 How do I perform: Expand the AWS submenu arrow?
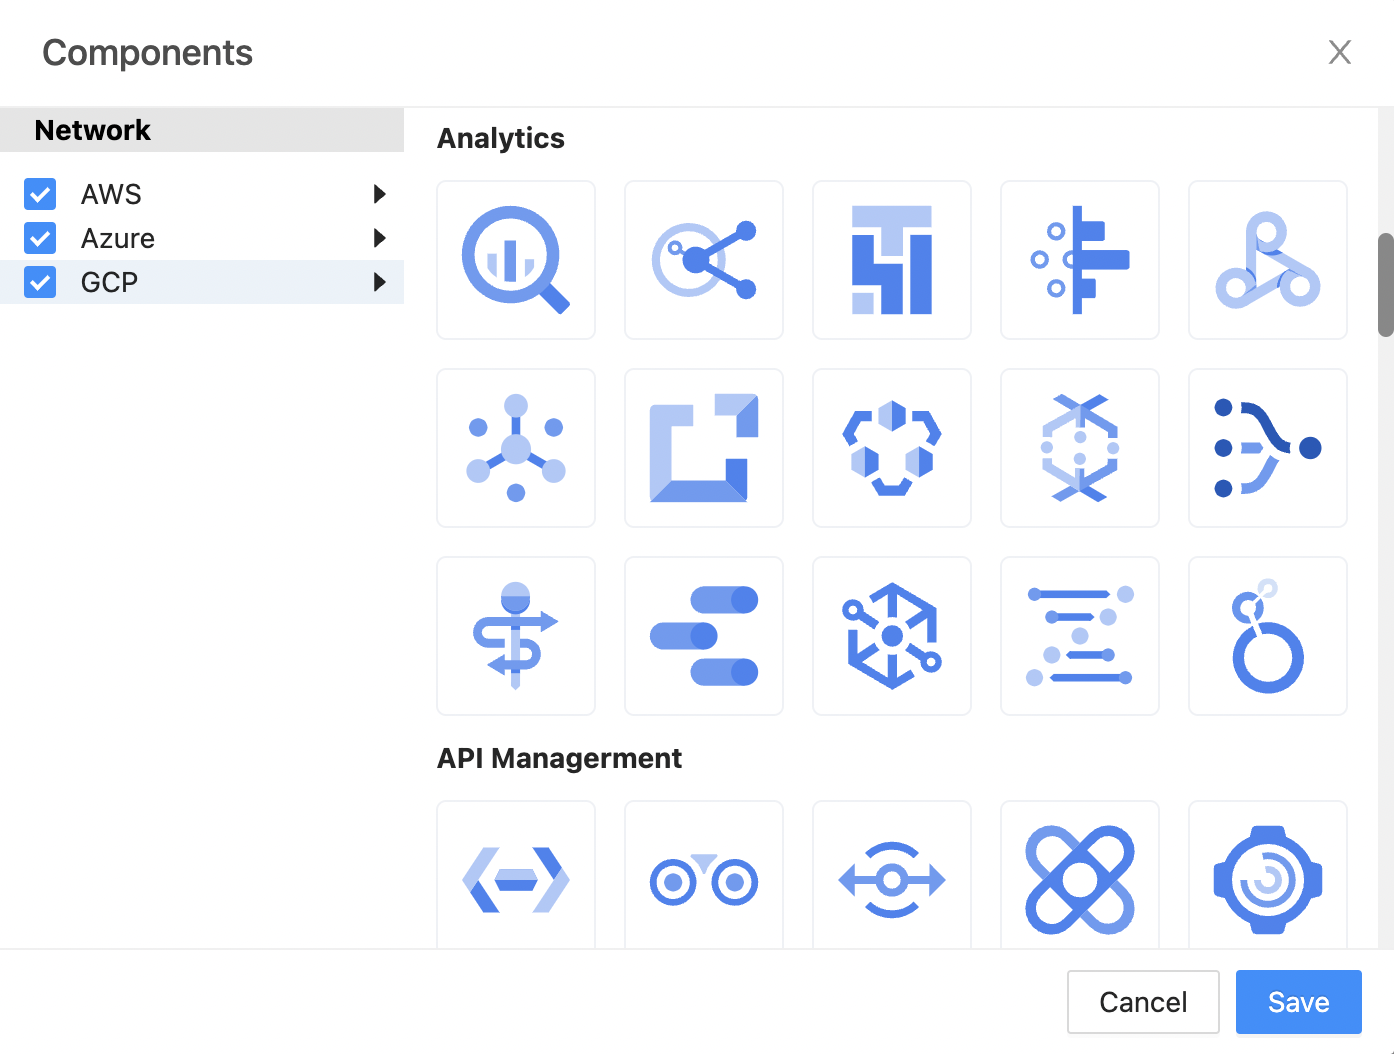pyautogui.click(x=379, y=194)
